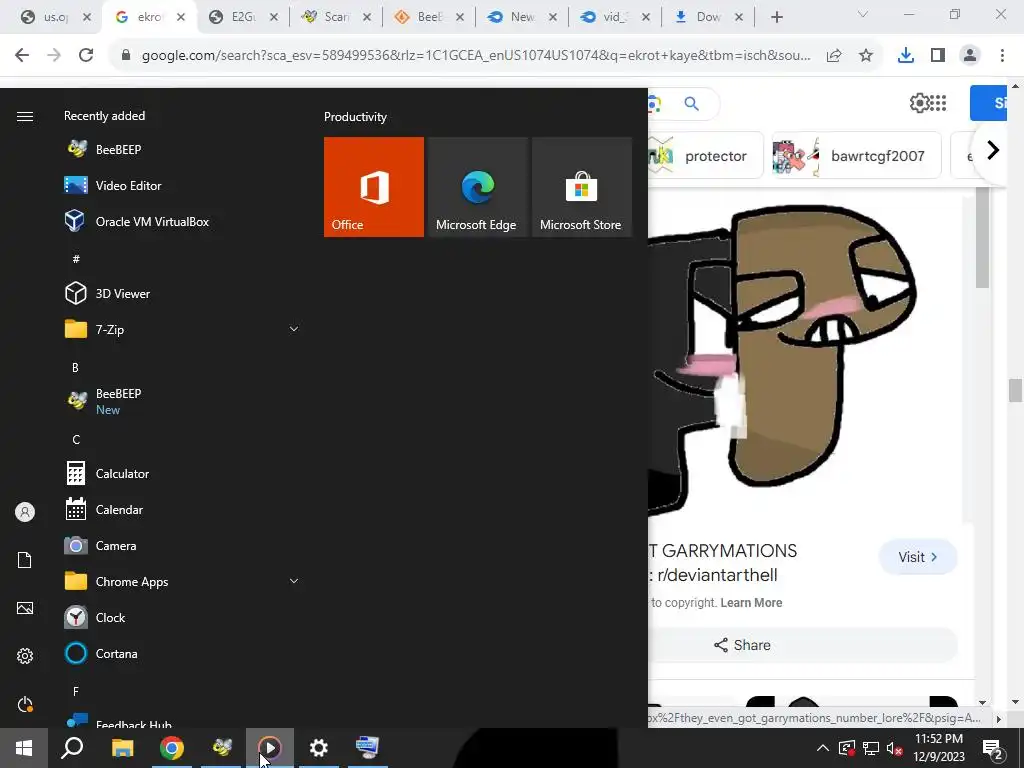Click the Chrome address bar
Image resolution: width=1024 pixels, height=768 pixels.
click(475, 56)
